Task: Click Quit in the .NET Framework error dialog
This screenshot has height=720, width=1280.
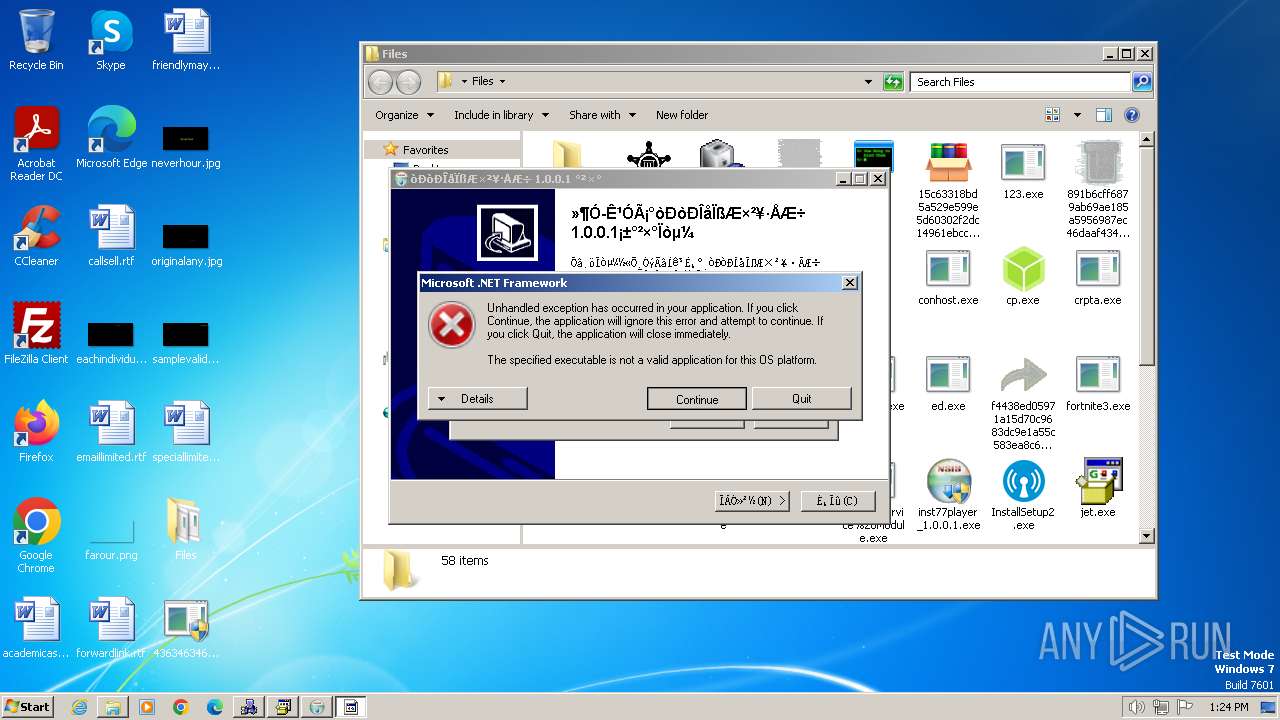Action: coord(802,398)
